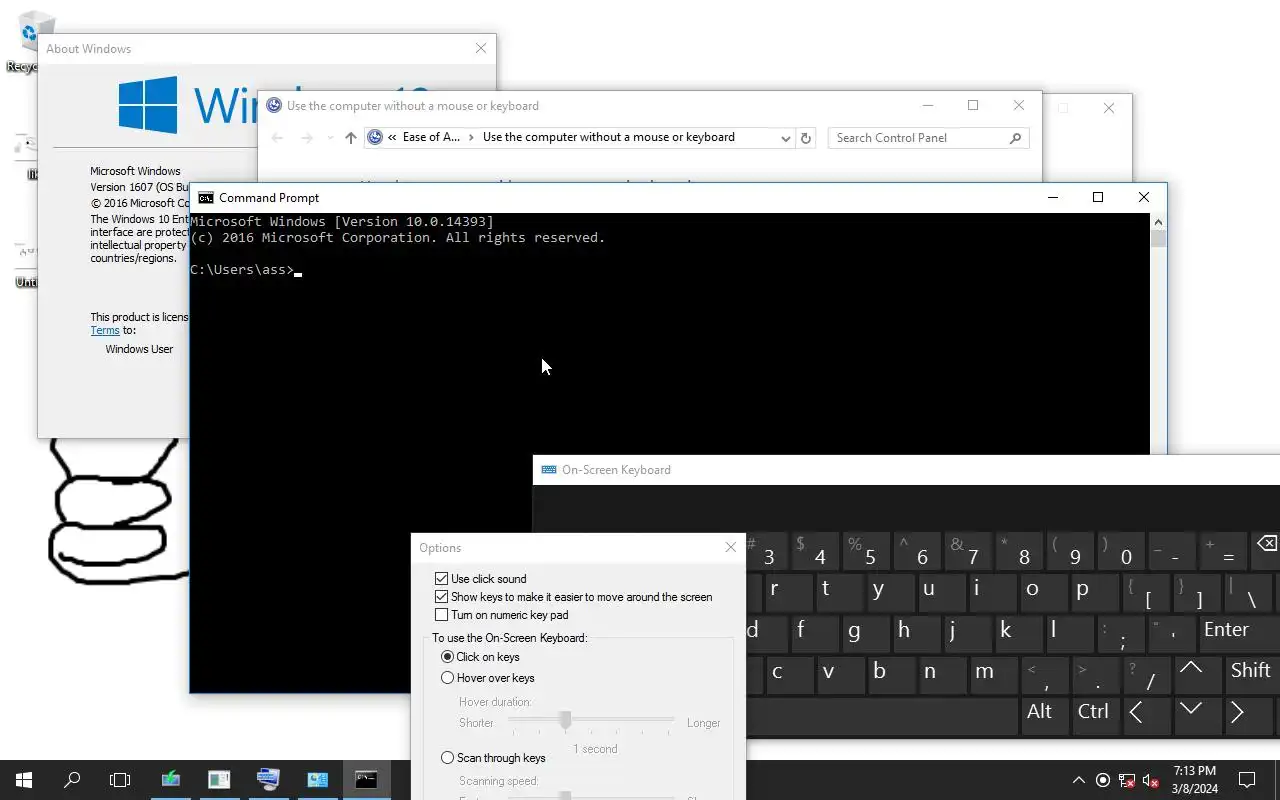Click Command Prompt title bar icon
This screenshot has width=1280, height=800.
(x=205, y=198)
